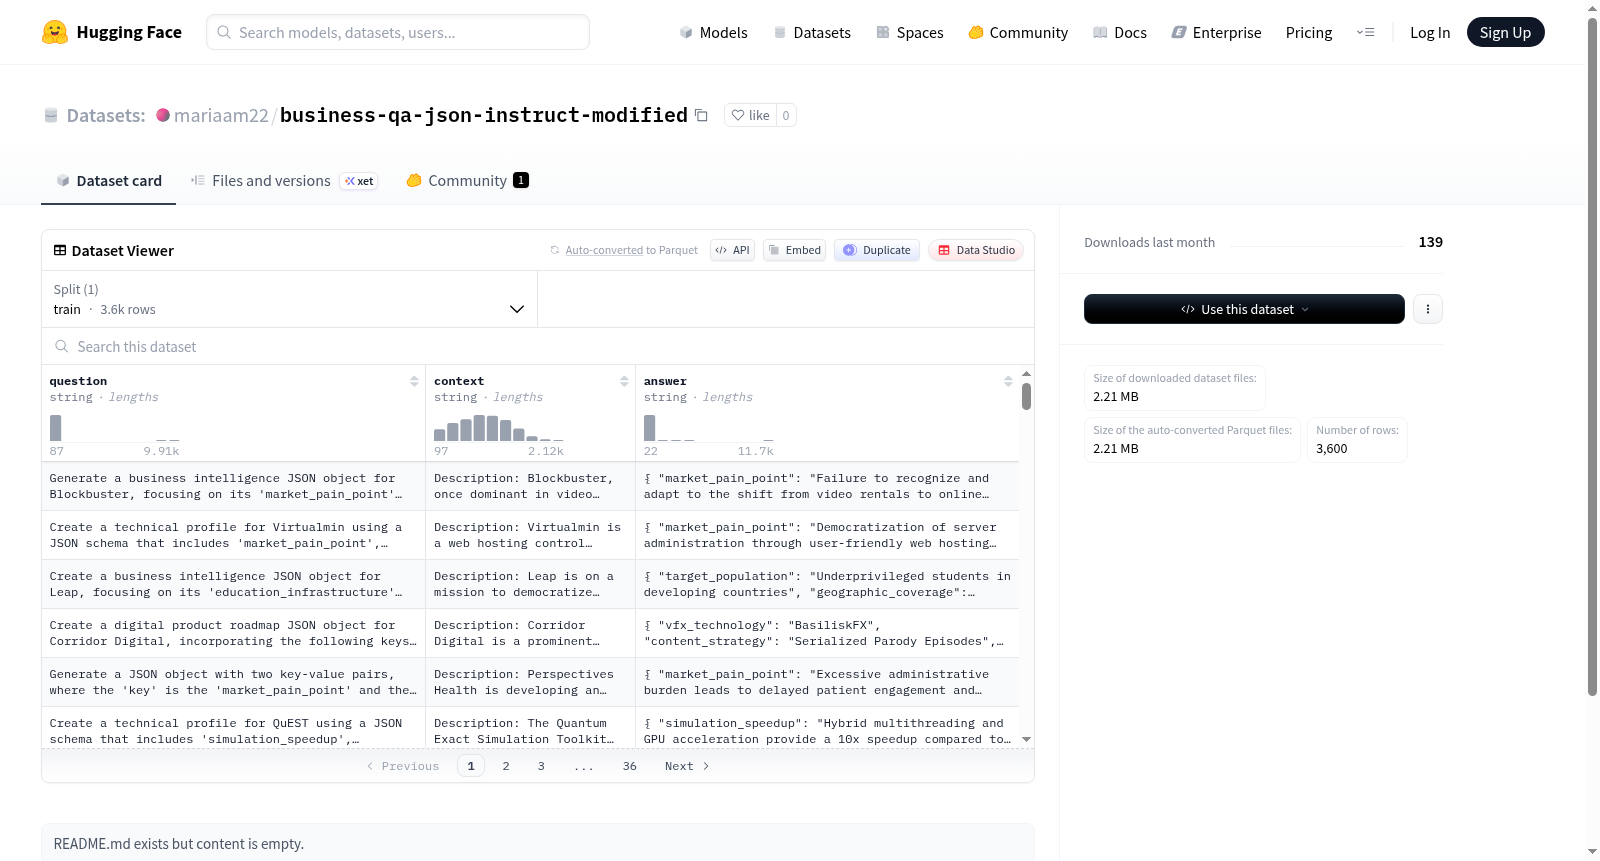Click the context lengths histogram
Viewport: 1600px width, 861px height.
tap(499, 428)
